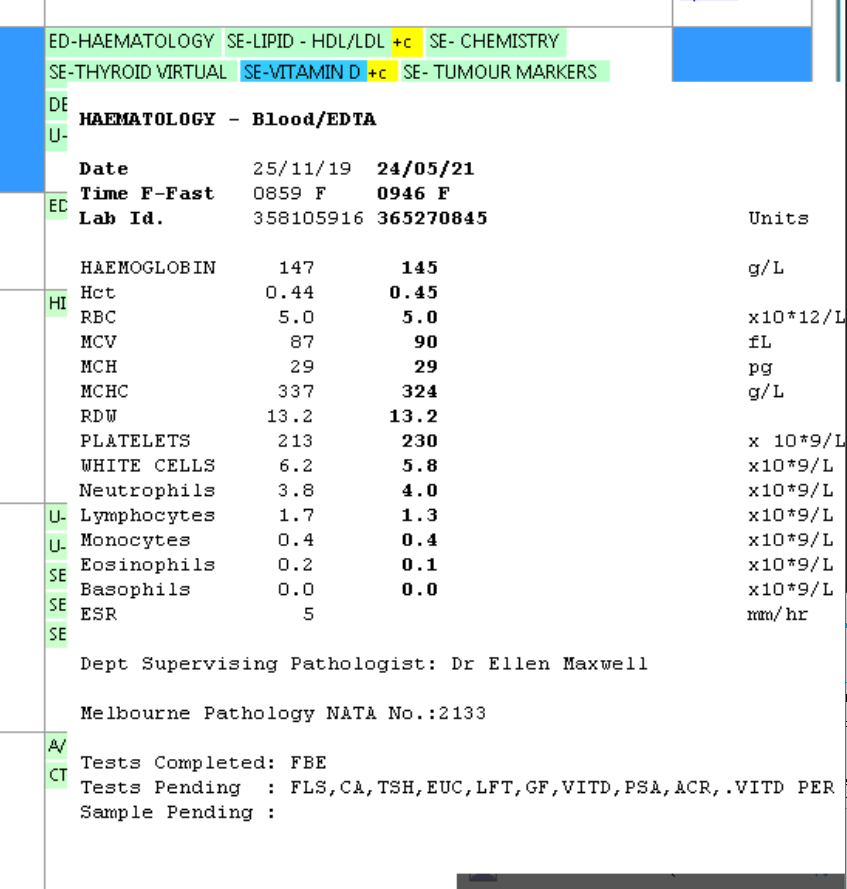Open the highlighted SE-VITAMIN D result
Screen dimensions: 847x889
304,72
